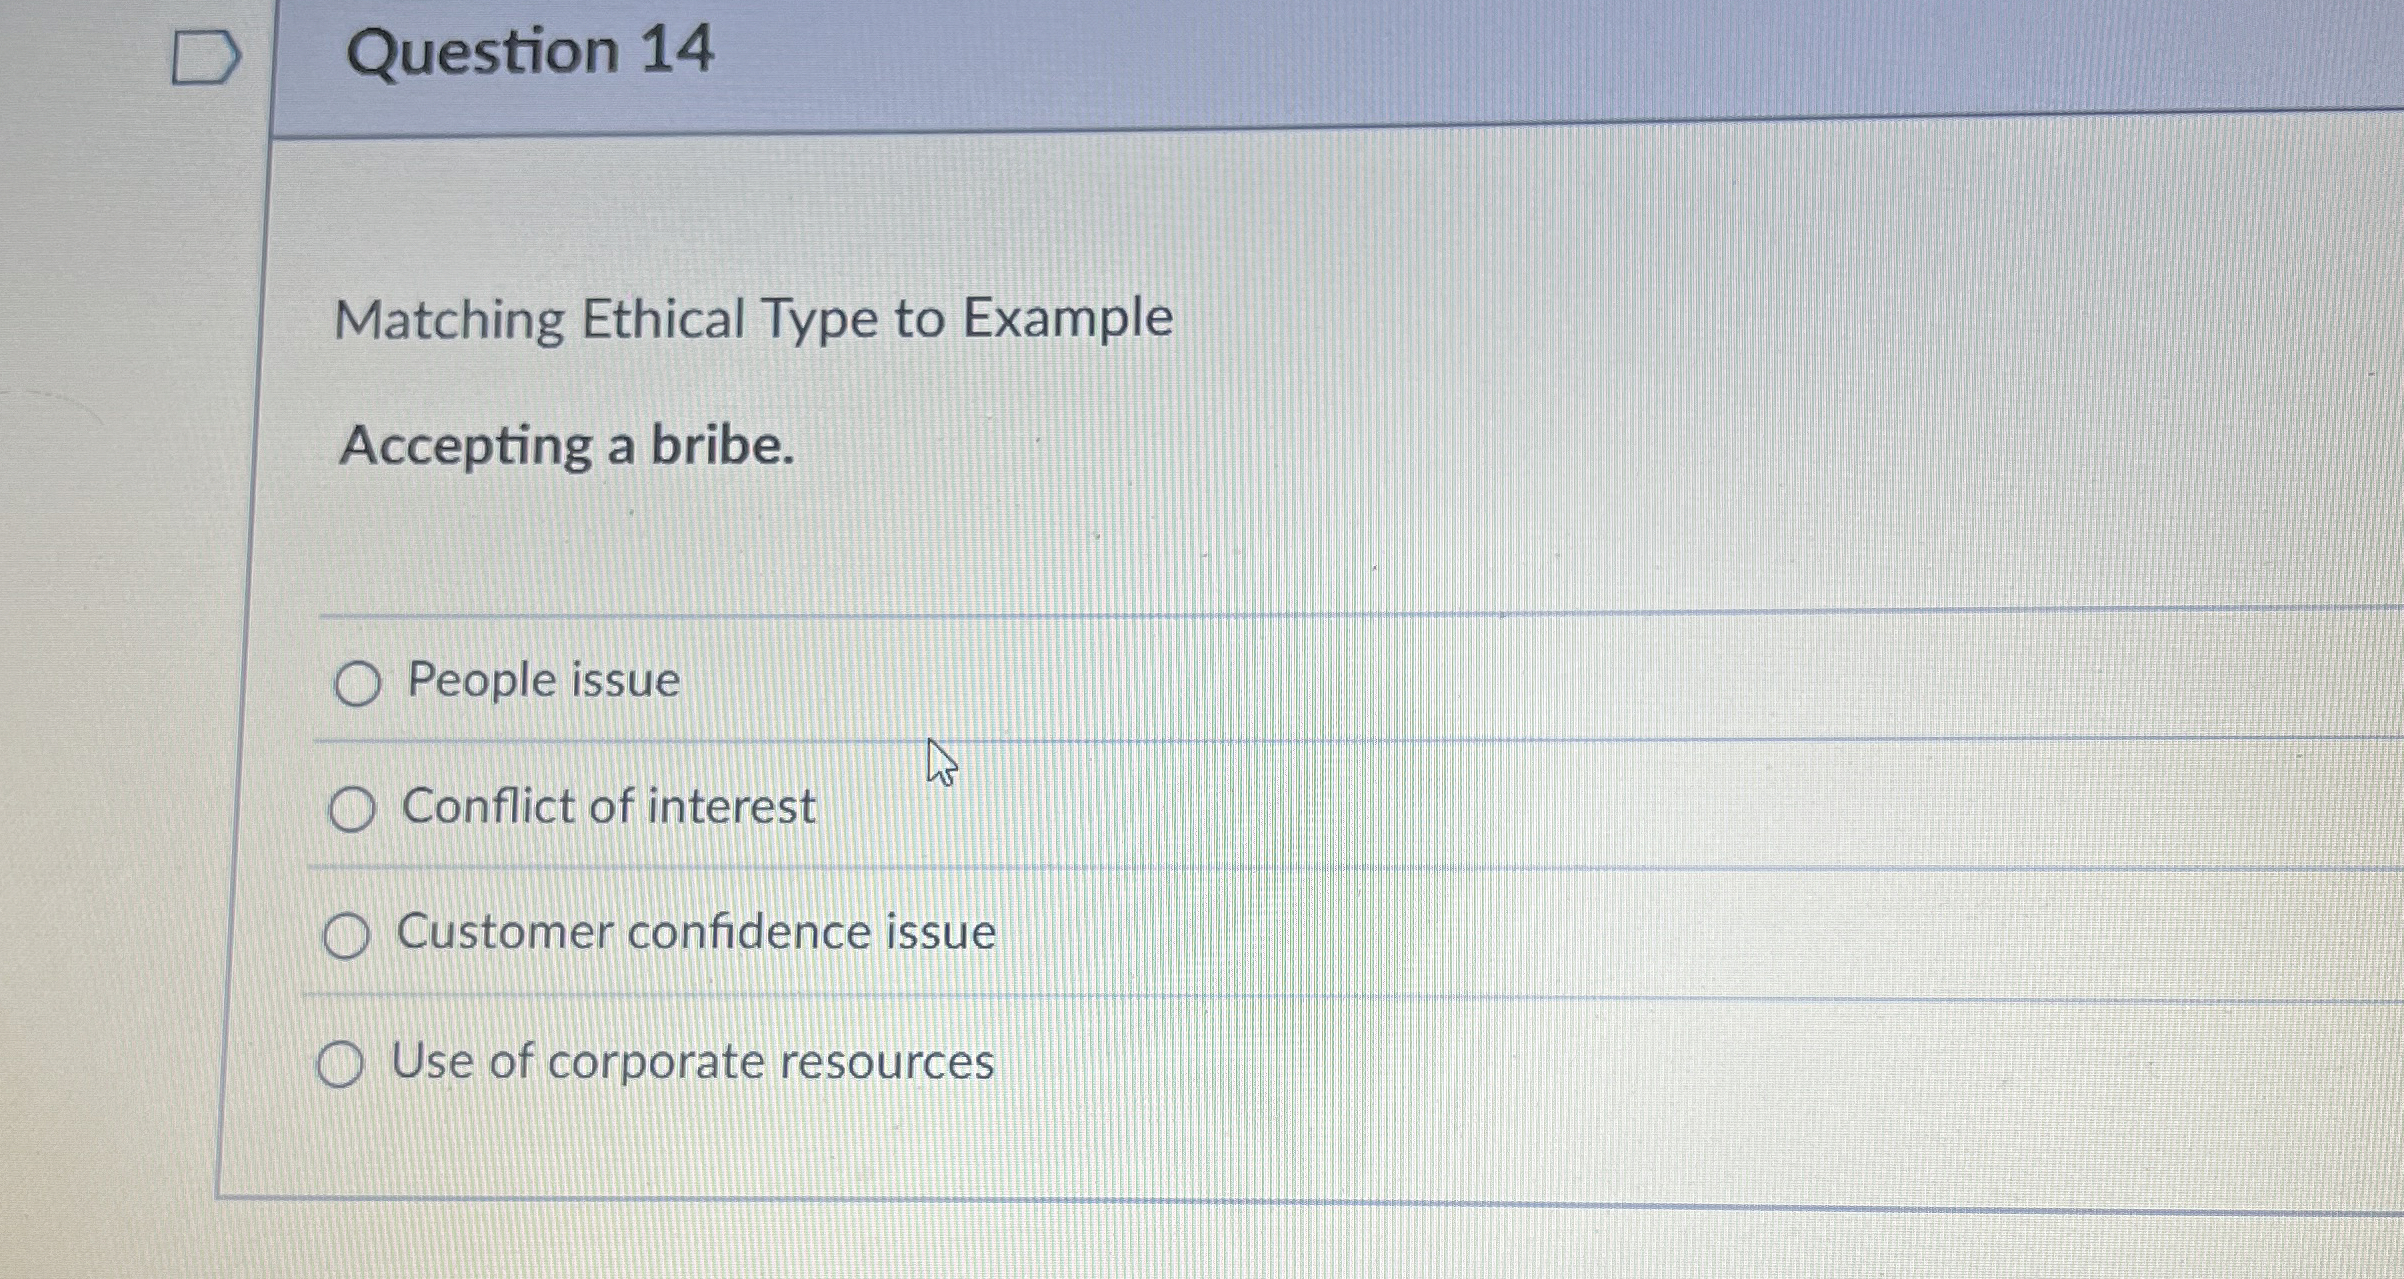Screen dimensions: 2404x1279
Task: Choose Conflict of interest as answer
Action: [354, 808]
